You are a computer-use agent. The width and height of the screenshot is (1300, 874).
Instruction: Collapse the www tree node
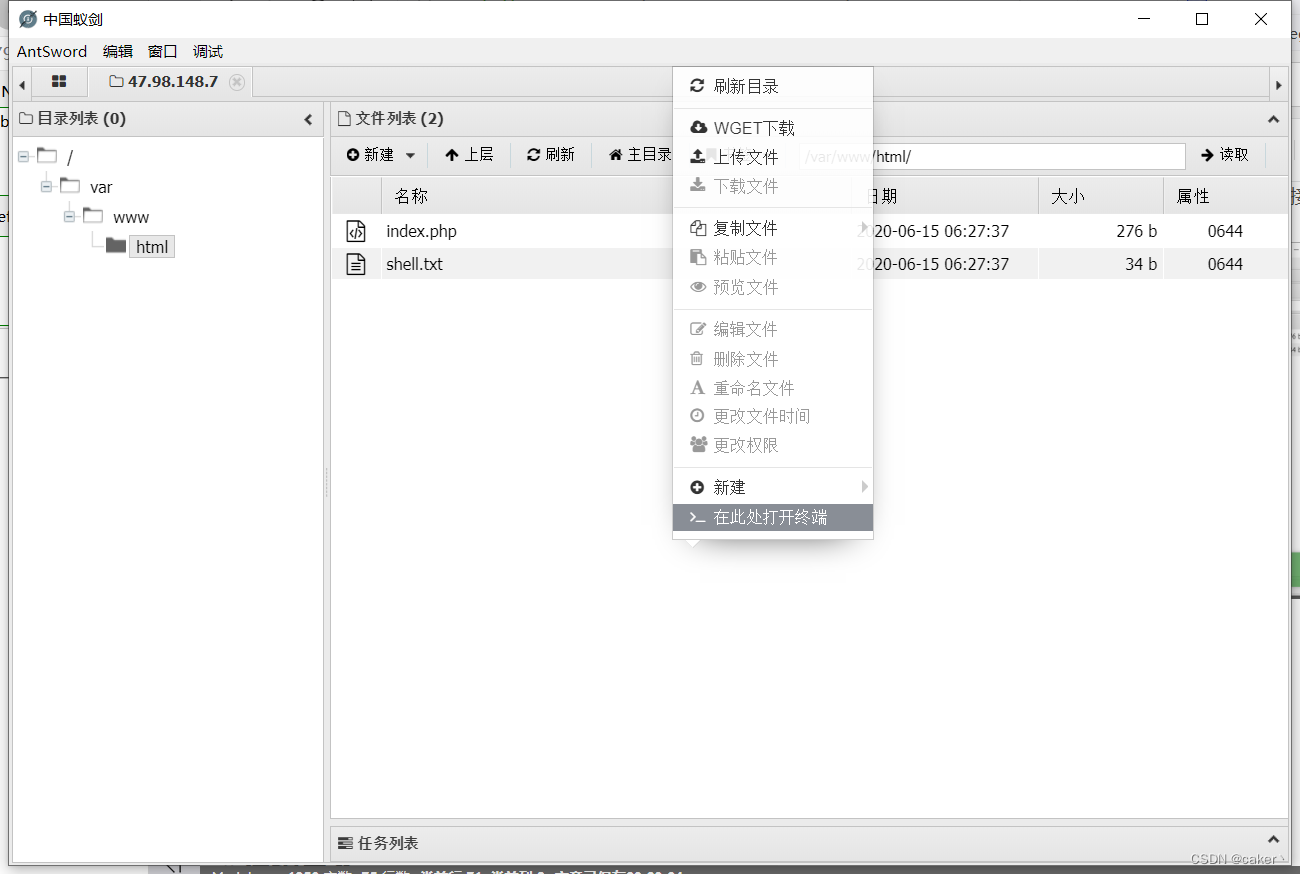click(69, 216)
